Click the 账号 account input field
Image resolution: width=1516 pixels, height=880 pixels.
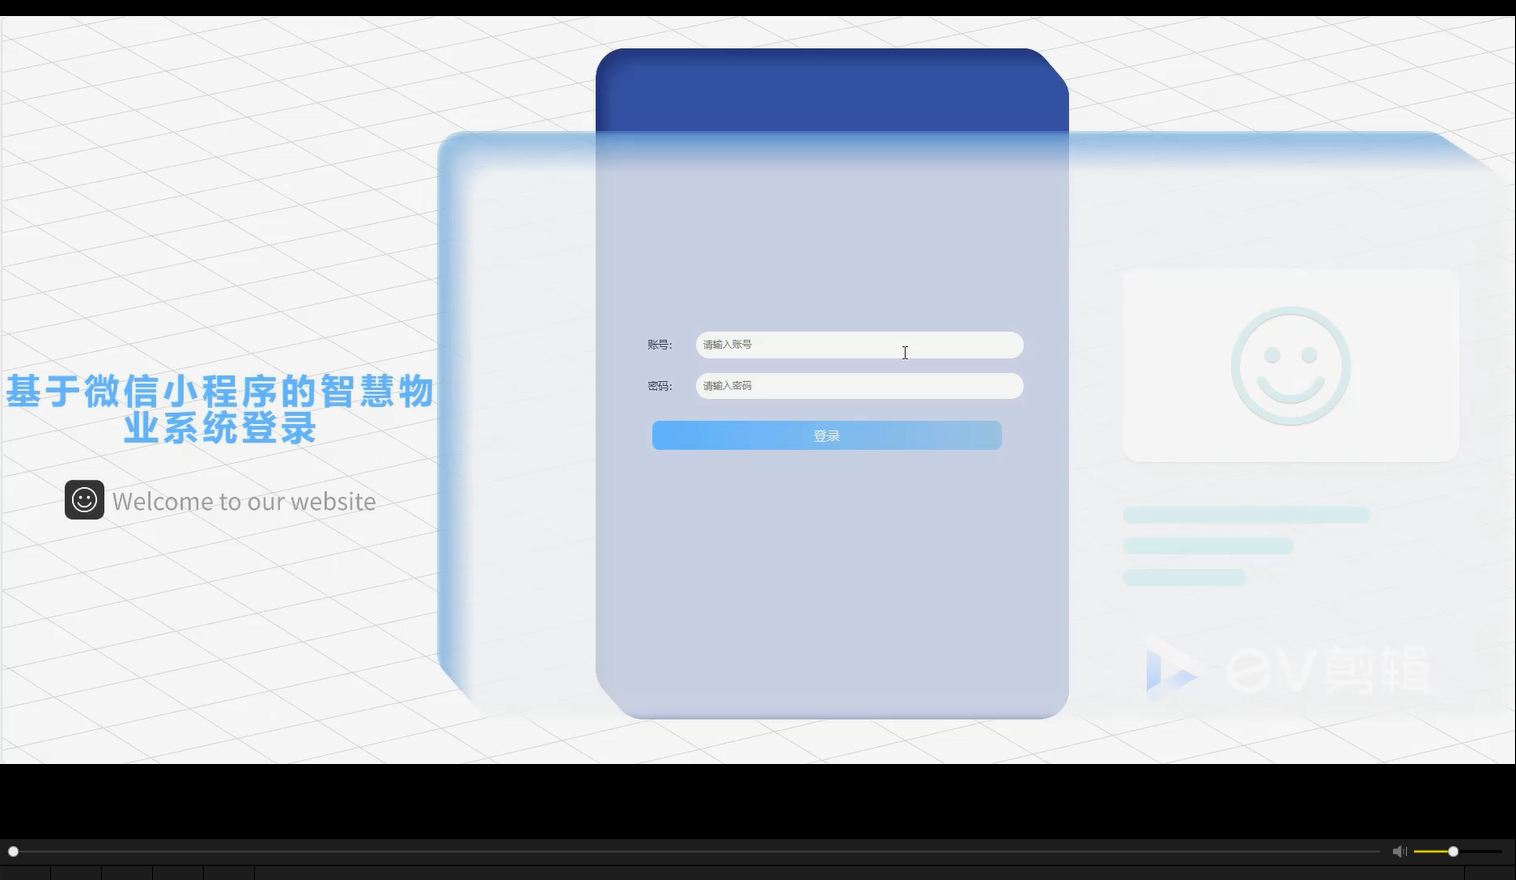pyautogui.click(x=859, y=345)
